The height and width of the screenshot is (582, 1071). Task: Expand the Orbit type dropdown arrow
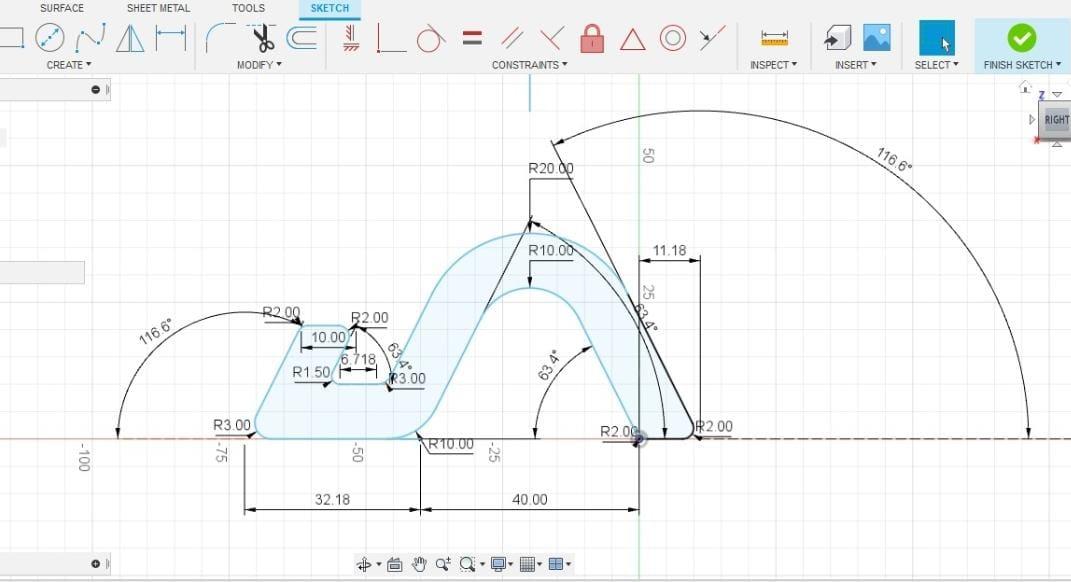[x=378, y=564]
